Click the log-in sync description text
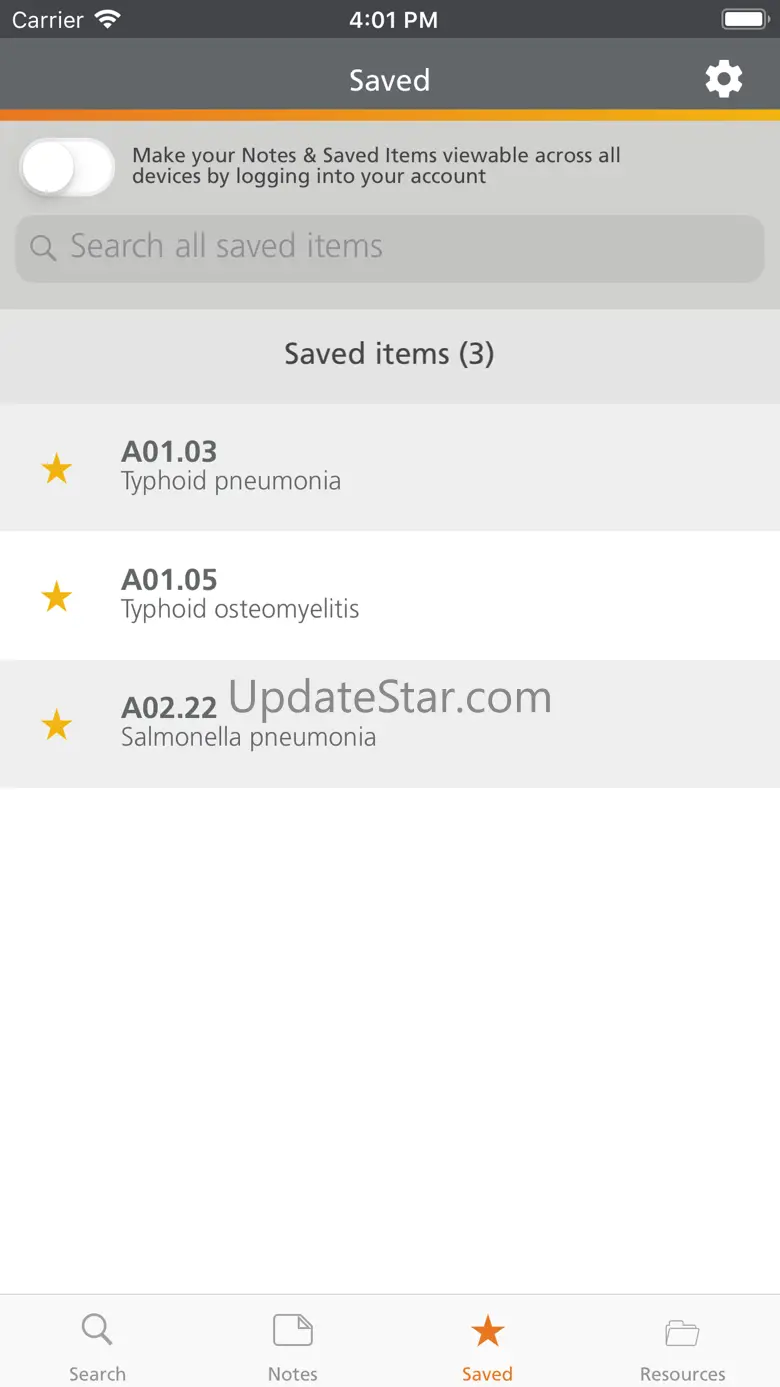This screenshot has height=1387, width=780. coord(377,166)
